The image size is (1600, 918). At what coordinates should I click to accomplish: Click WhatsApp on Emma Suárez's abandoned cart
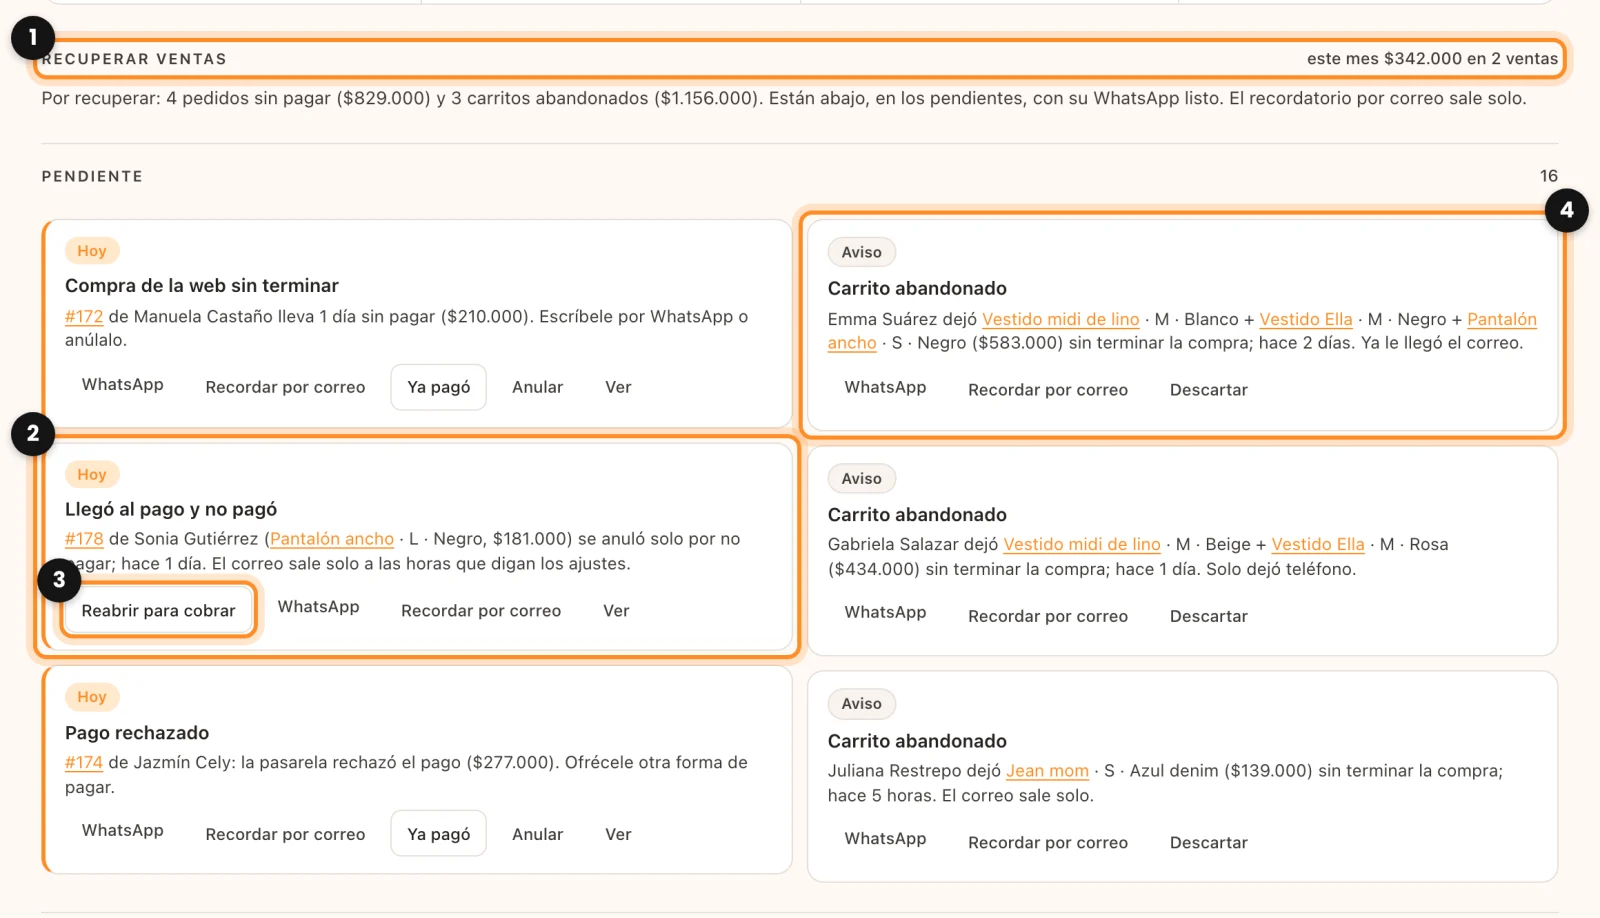[885, 387]
